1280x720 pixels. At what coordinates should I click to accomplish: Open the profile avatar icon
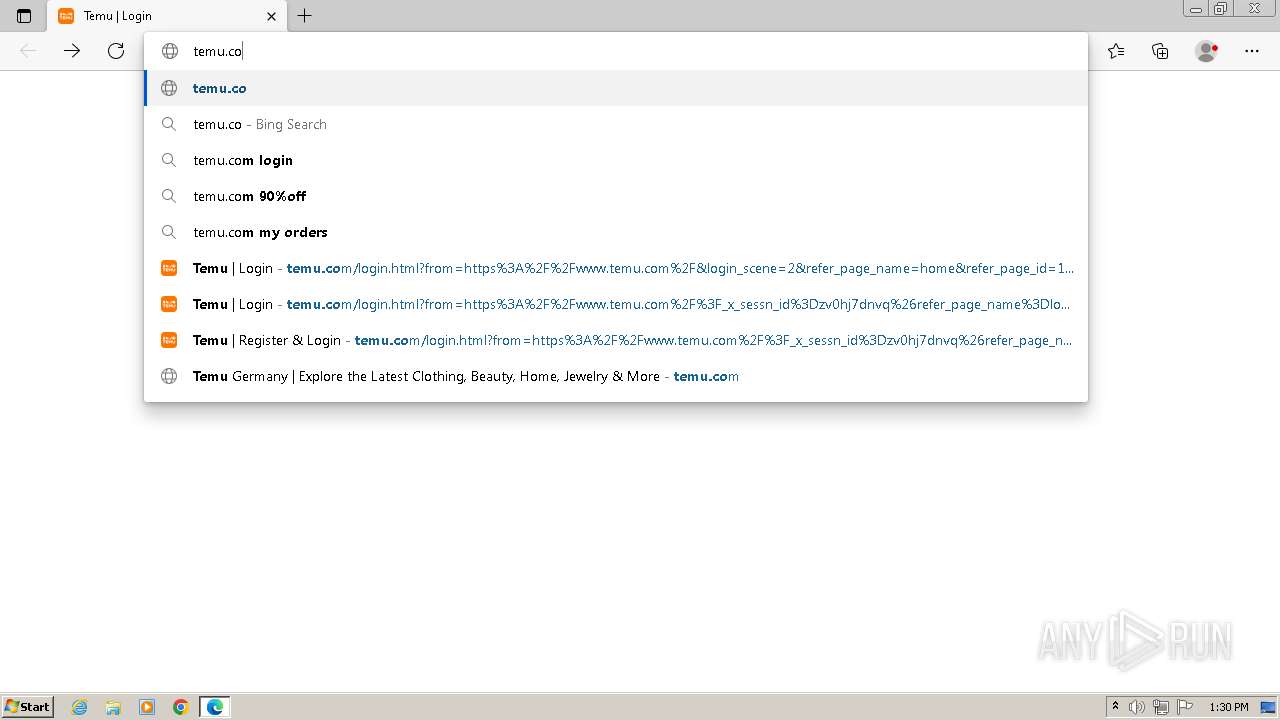click(1207, 51)
